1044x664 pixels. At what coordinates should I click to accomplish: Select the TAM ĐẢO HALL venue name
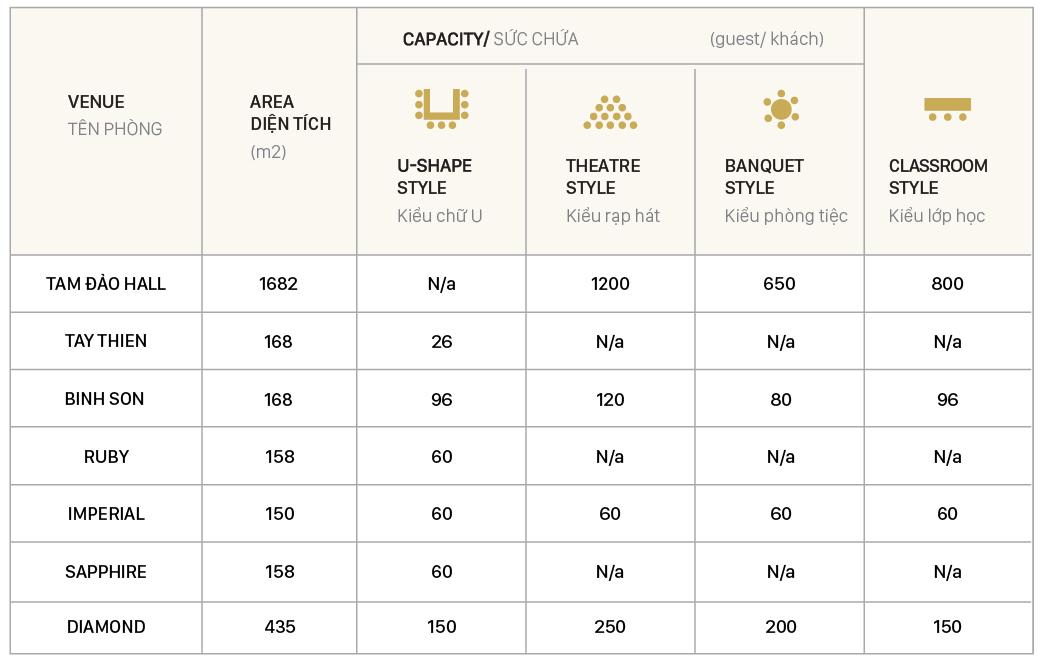[106, 284]
